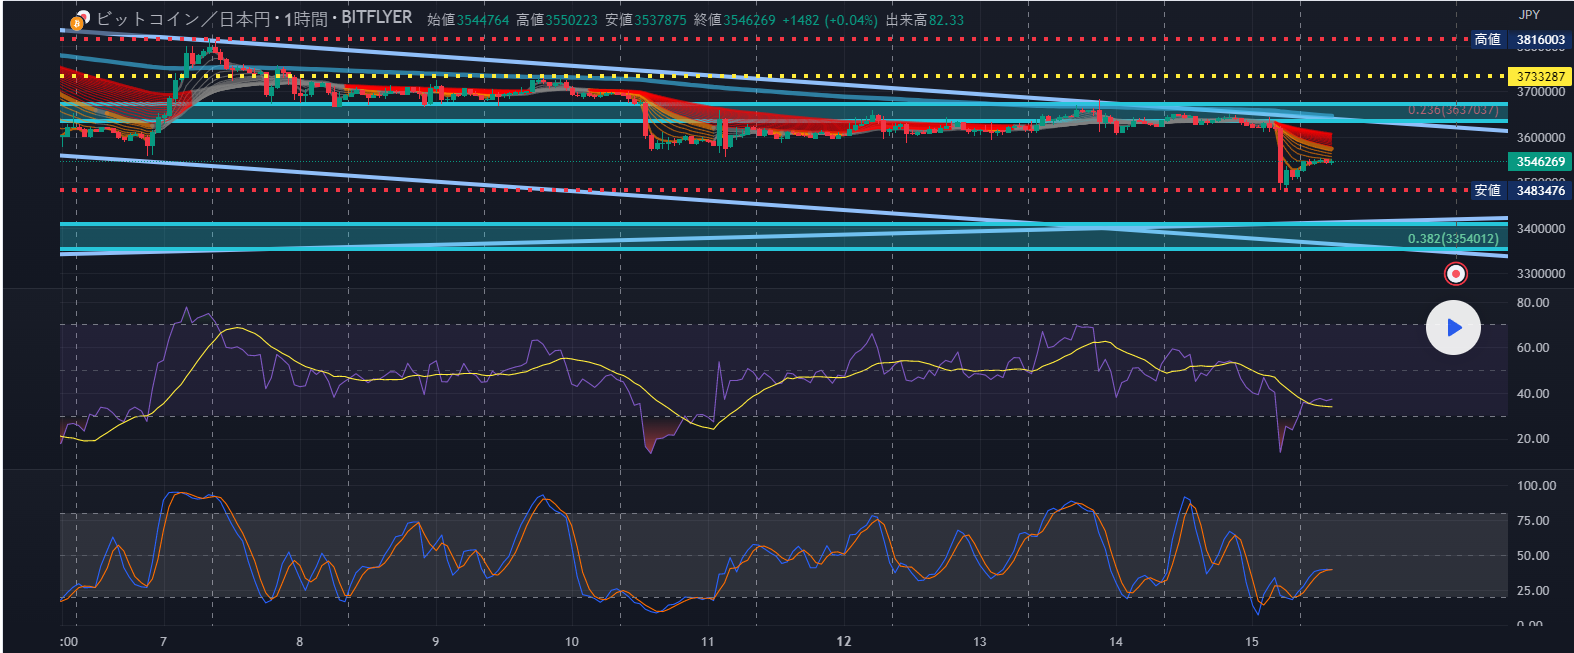Click the 3600000 price scale value
Viewport: 1574px width, 653px height.
point(1540,138)
